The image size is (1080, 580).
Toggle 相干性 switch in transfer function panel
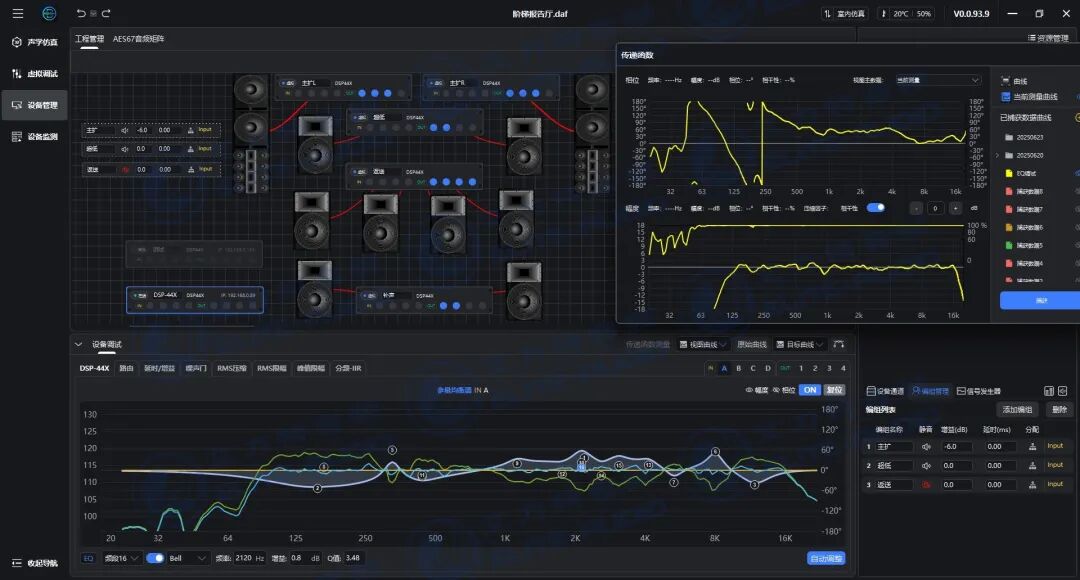[x=875, y=207]
